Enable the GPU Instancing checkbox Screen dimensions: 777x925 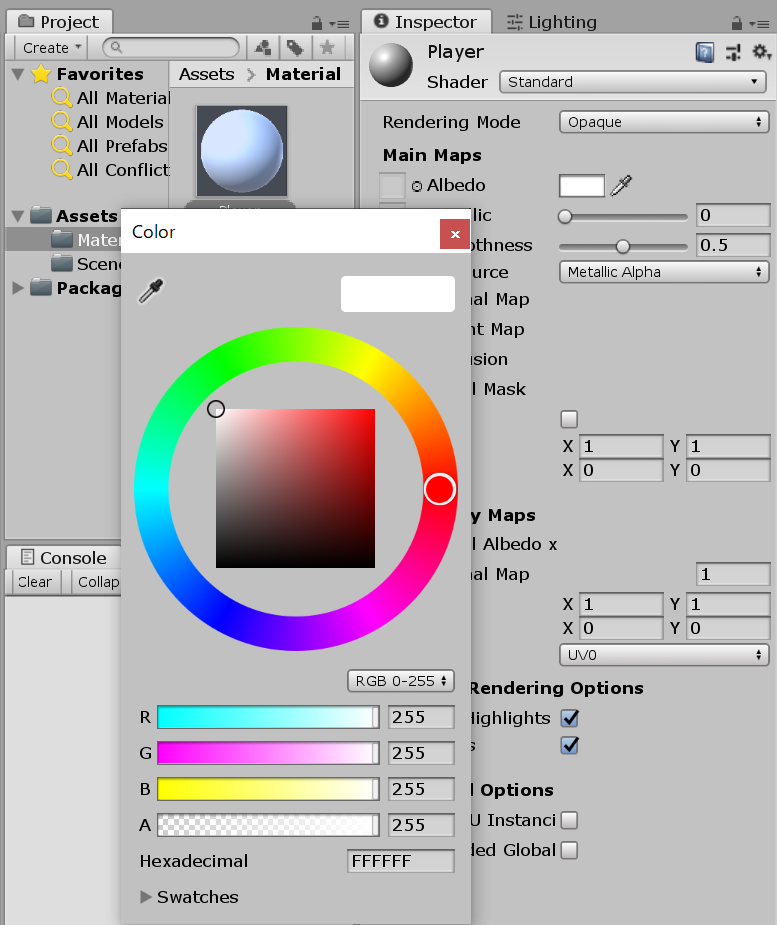(x=569, y=820)
